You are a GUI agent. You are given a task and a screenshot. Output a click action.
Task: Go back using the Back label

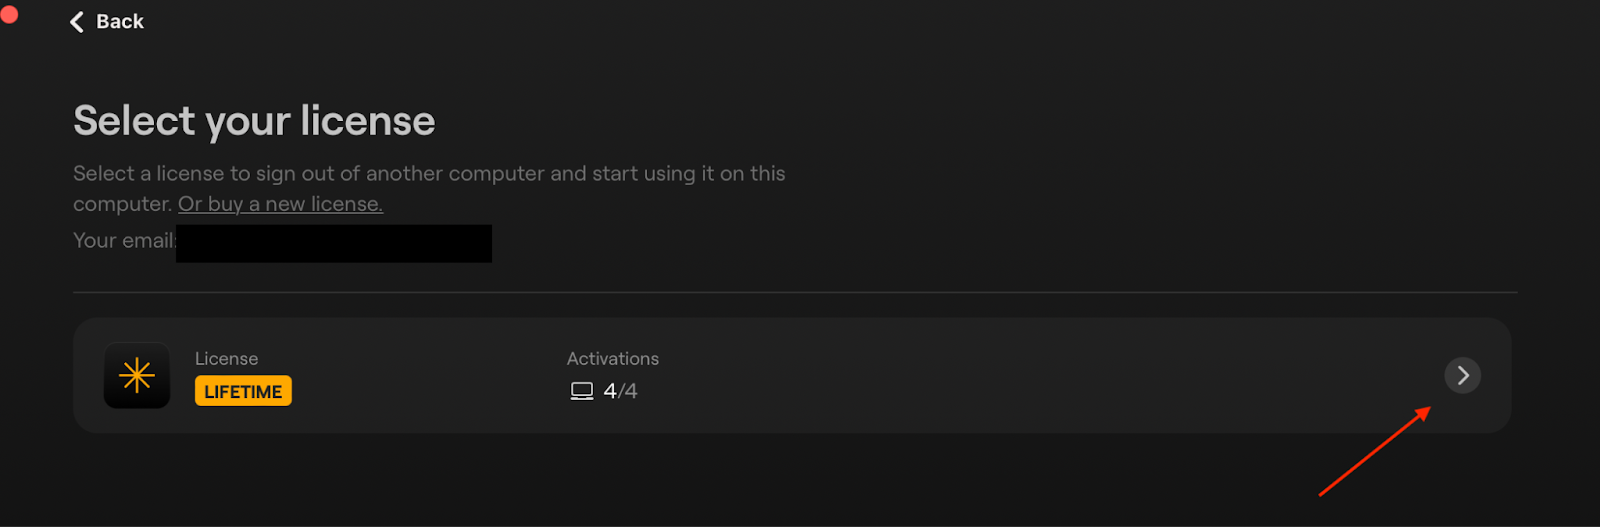[x=120, y=22]
